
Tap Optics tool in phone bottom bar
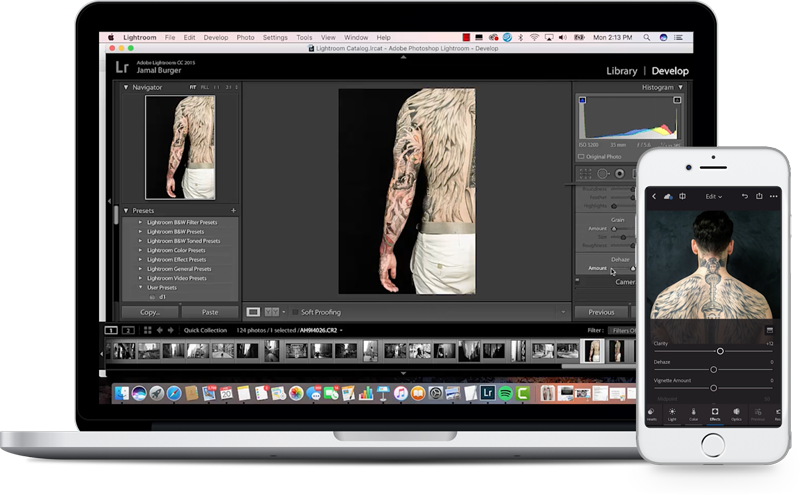coord(736,414)
